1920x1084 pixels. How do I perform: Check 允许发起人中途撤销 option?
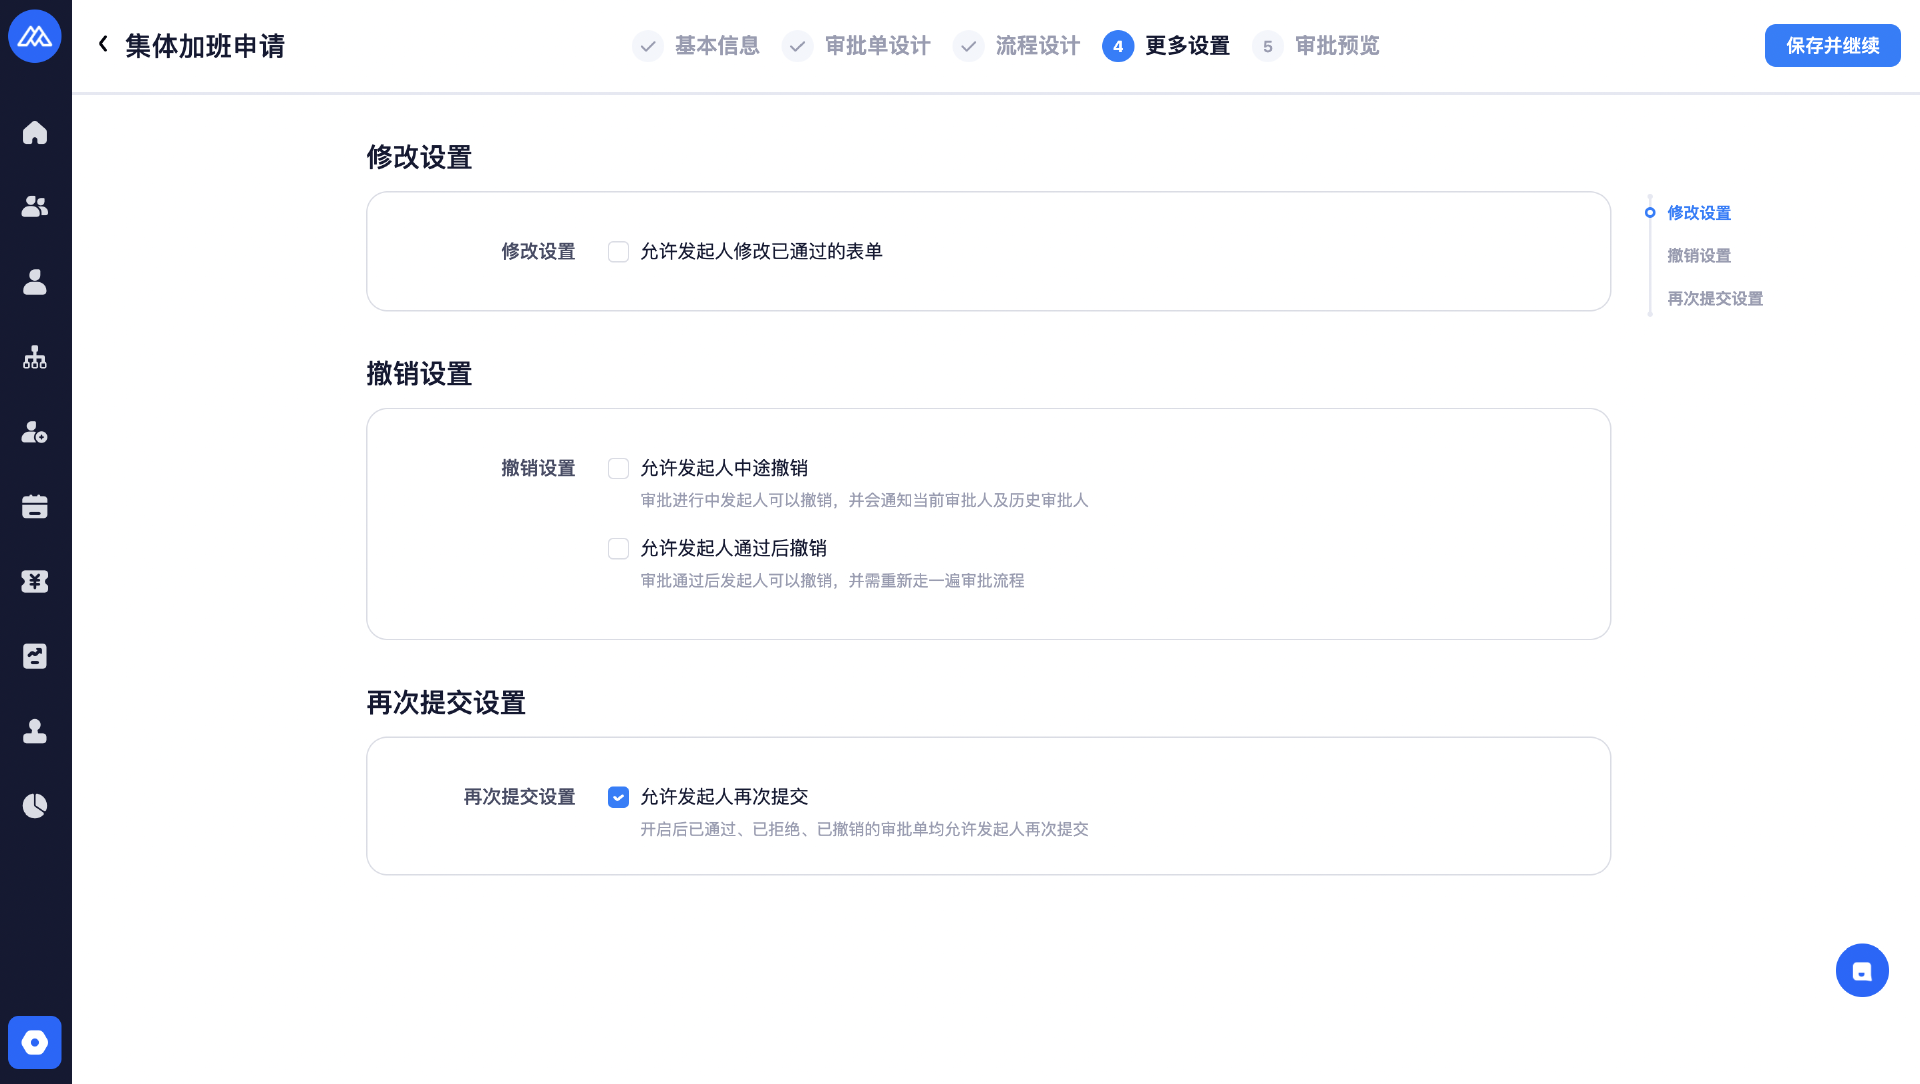[x=618, y=469]
